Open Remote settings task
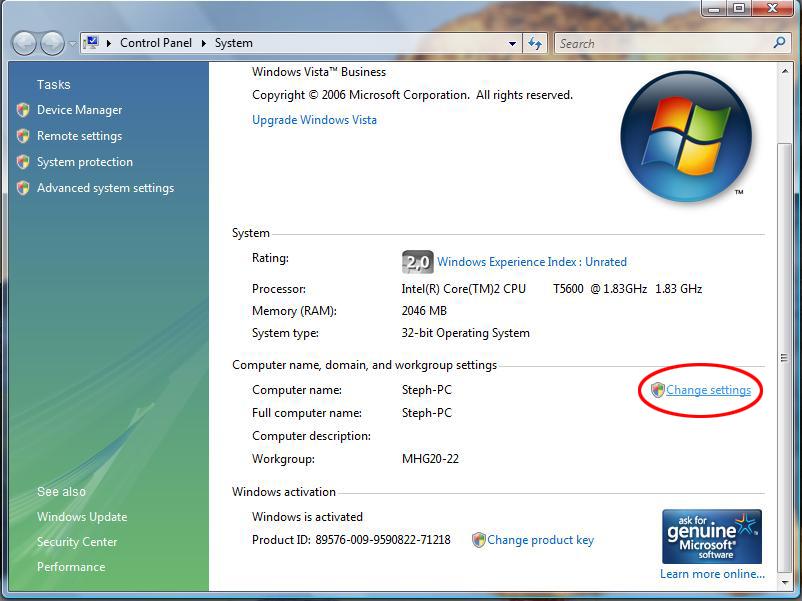Viewport: 802px width, 601px height. click(79, 136)
